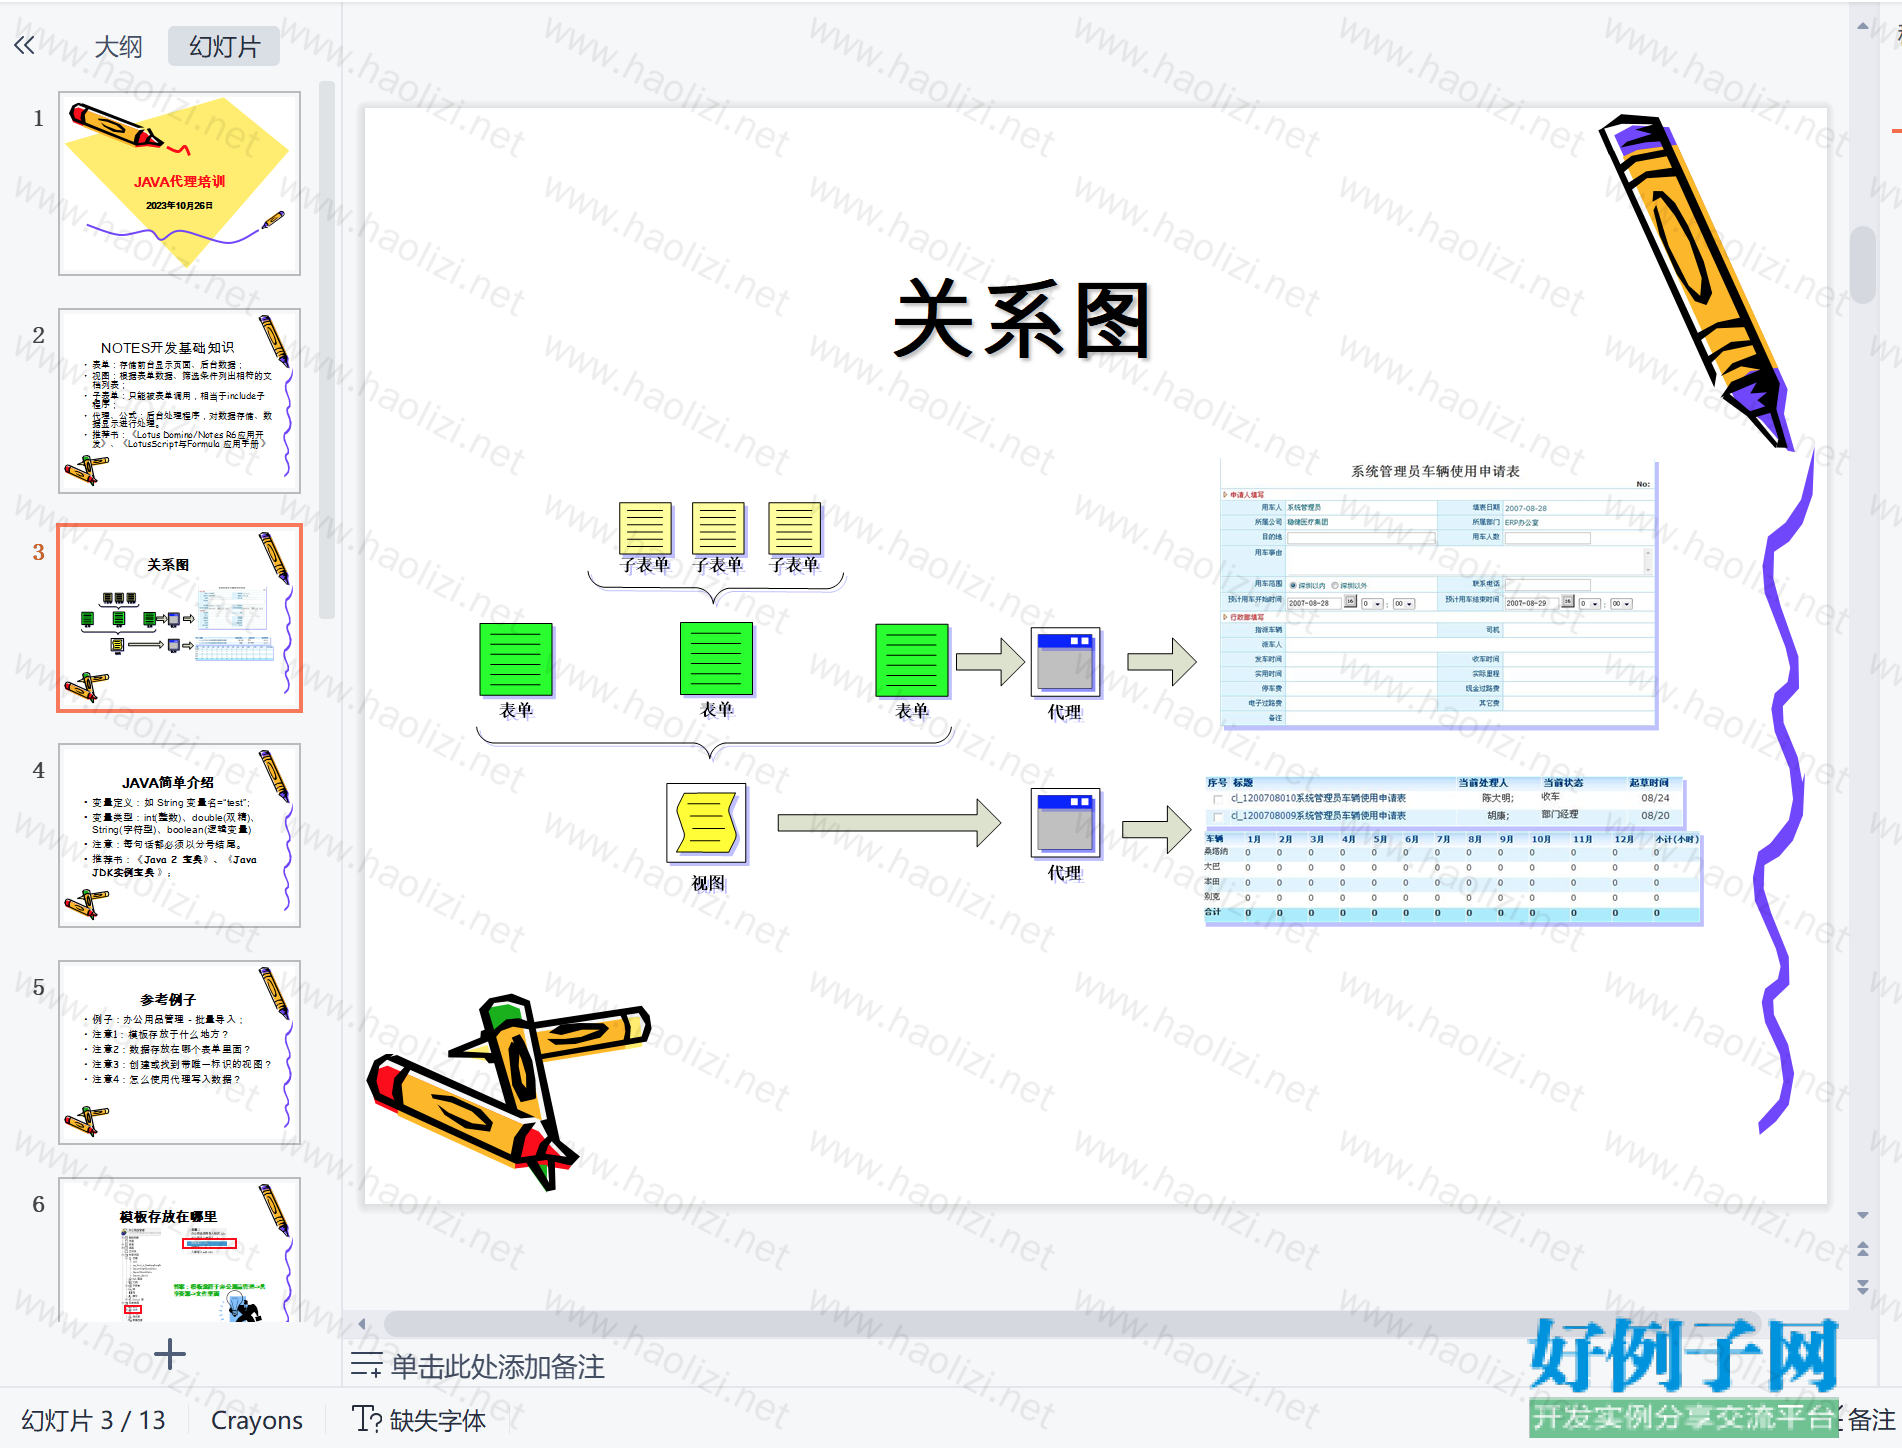Select the leftmost green 表单 icon

pyautogui.click(x=516, y=659)
